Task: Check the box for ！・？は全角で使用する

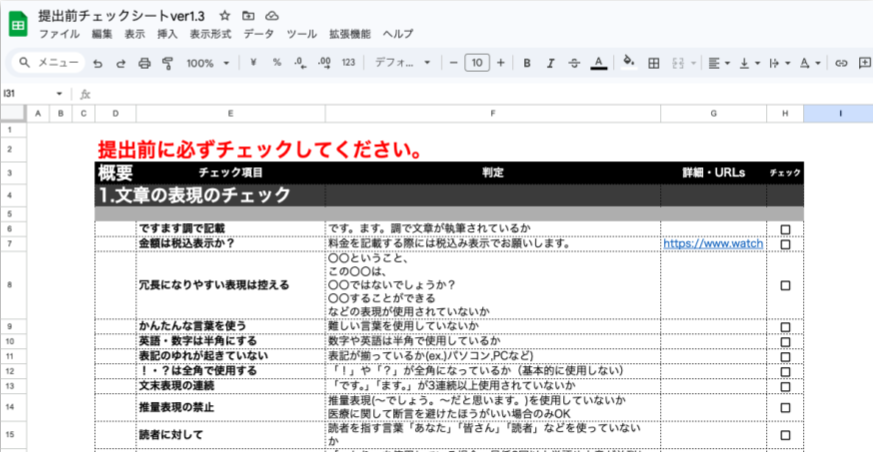Action: 785,372
